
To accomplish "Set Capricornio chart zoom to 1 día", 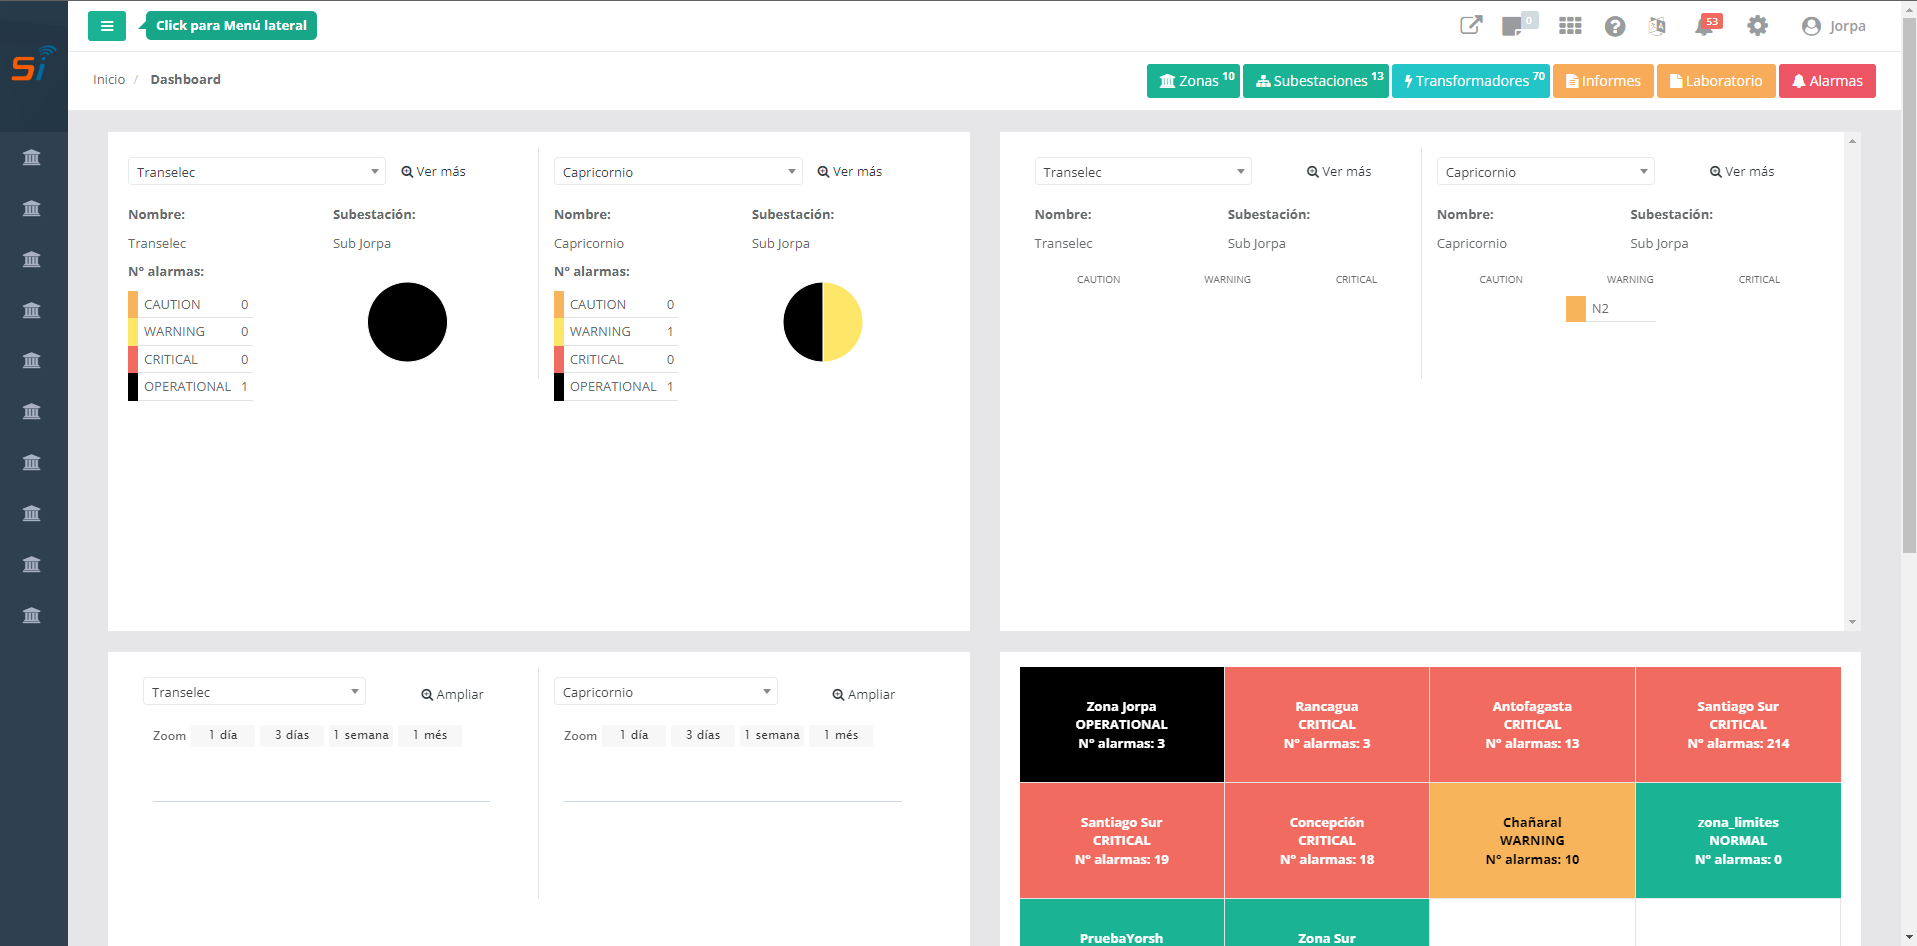I will [634, 735].
